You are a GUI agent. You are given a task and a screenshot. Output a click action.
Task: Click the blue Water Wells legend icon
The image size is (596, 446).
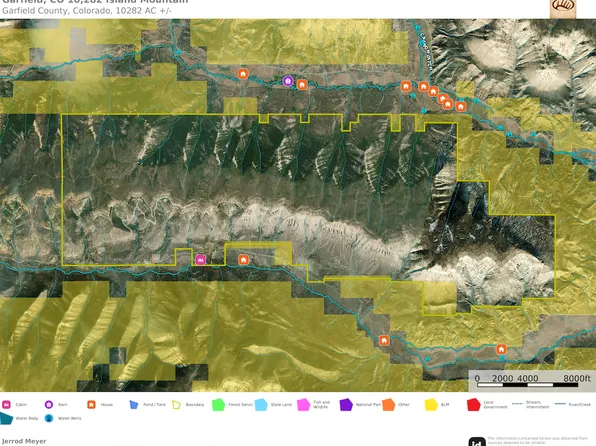(49, 418)
